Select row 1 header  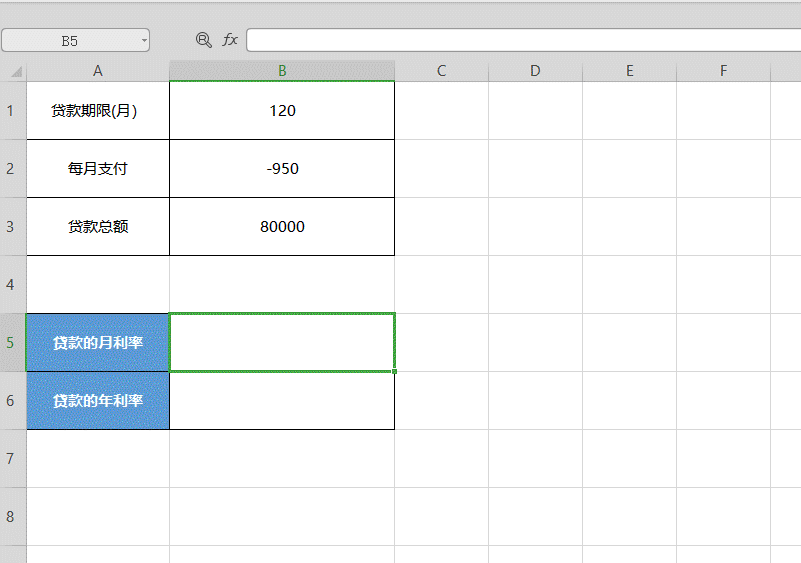tap(12, 110)
